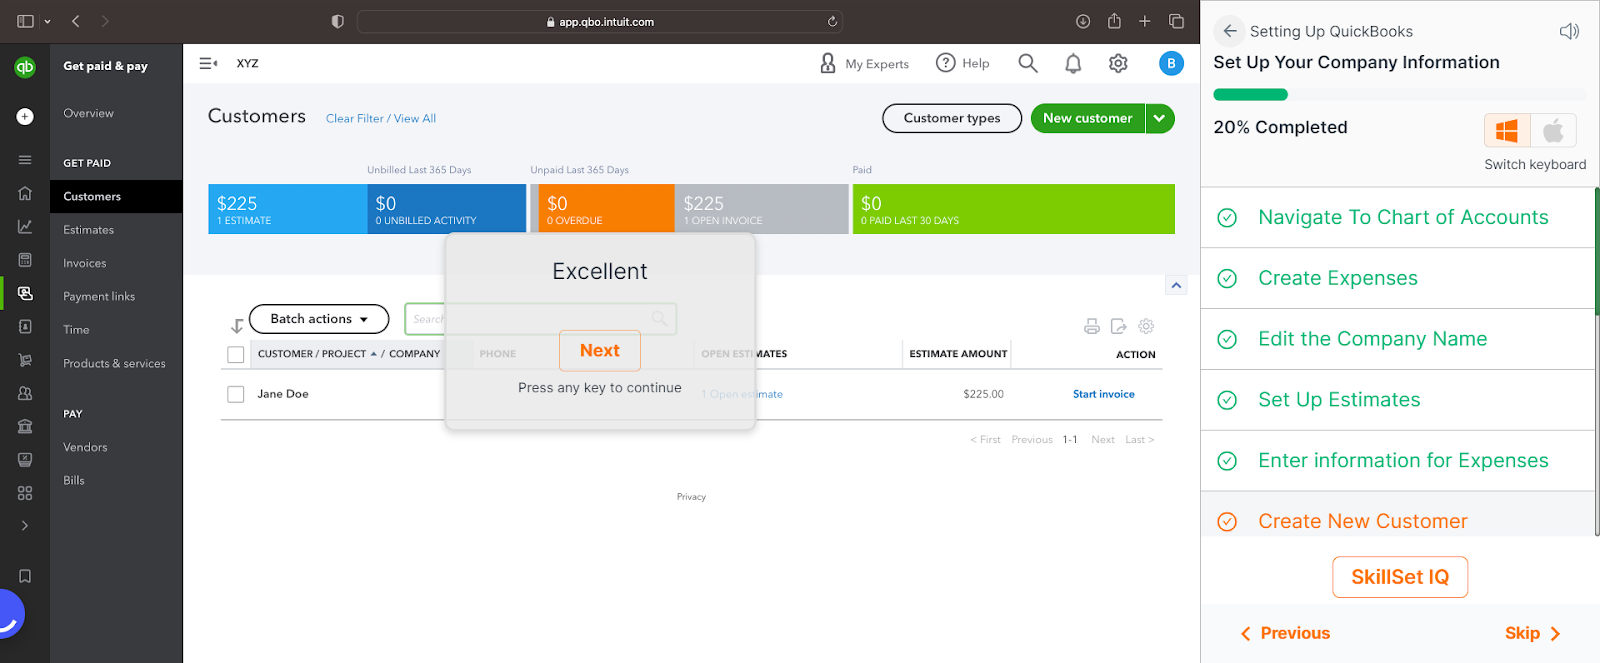Check the Jane Doe row checkbox

pos(236,395)
